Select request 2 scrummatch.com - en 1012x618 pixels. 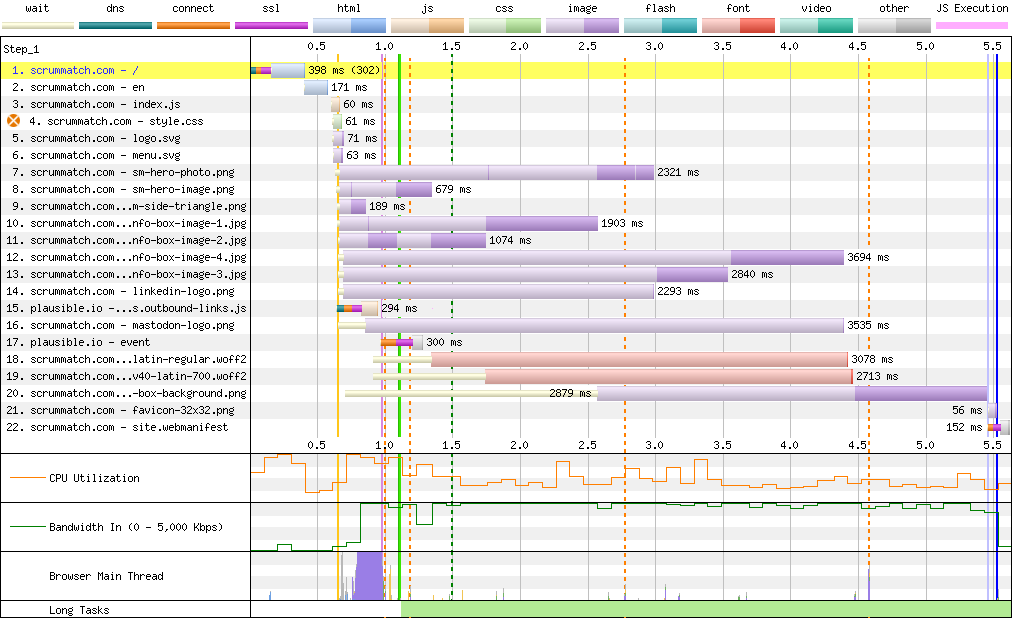tap(78, 87)
